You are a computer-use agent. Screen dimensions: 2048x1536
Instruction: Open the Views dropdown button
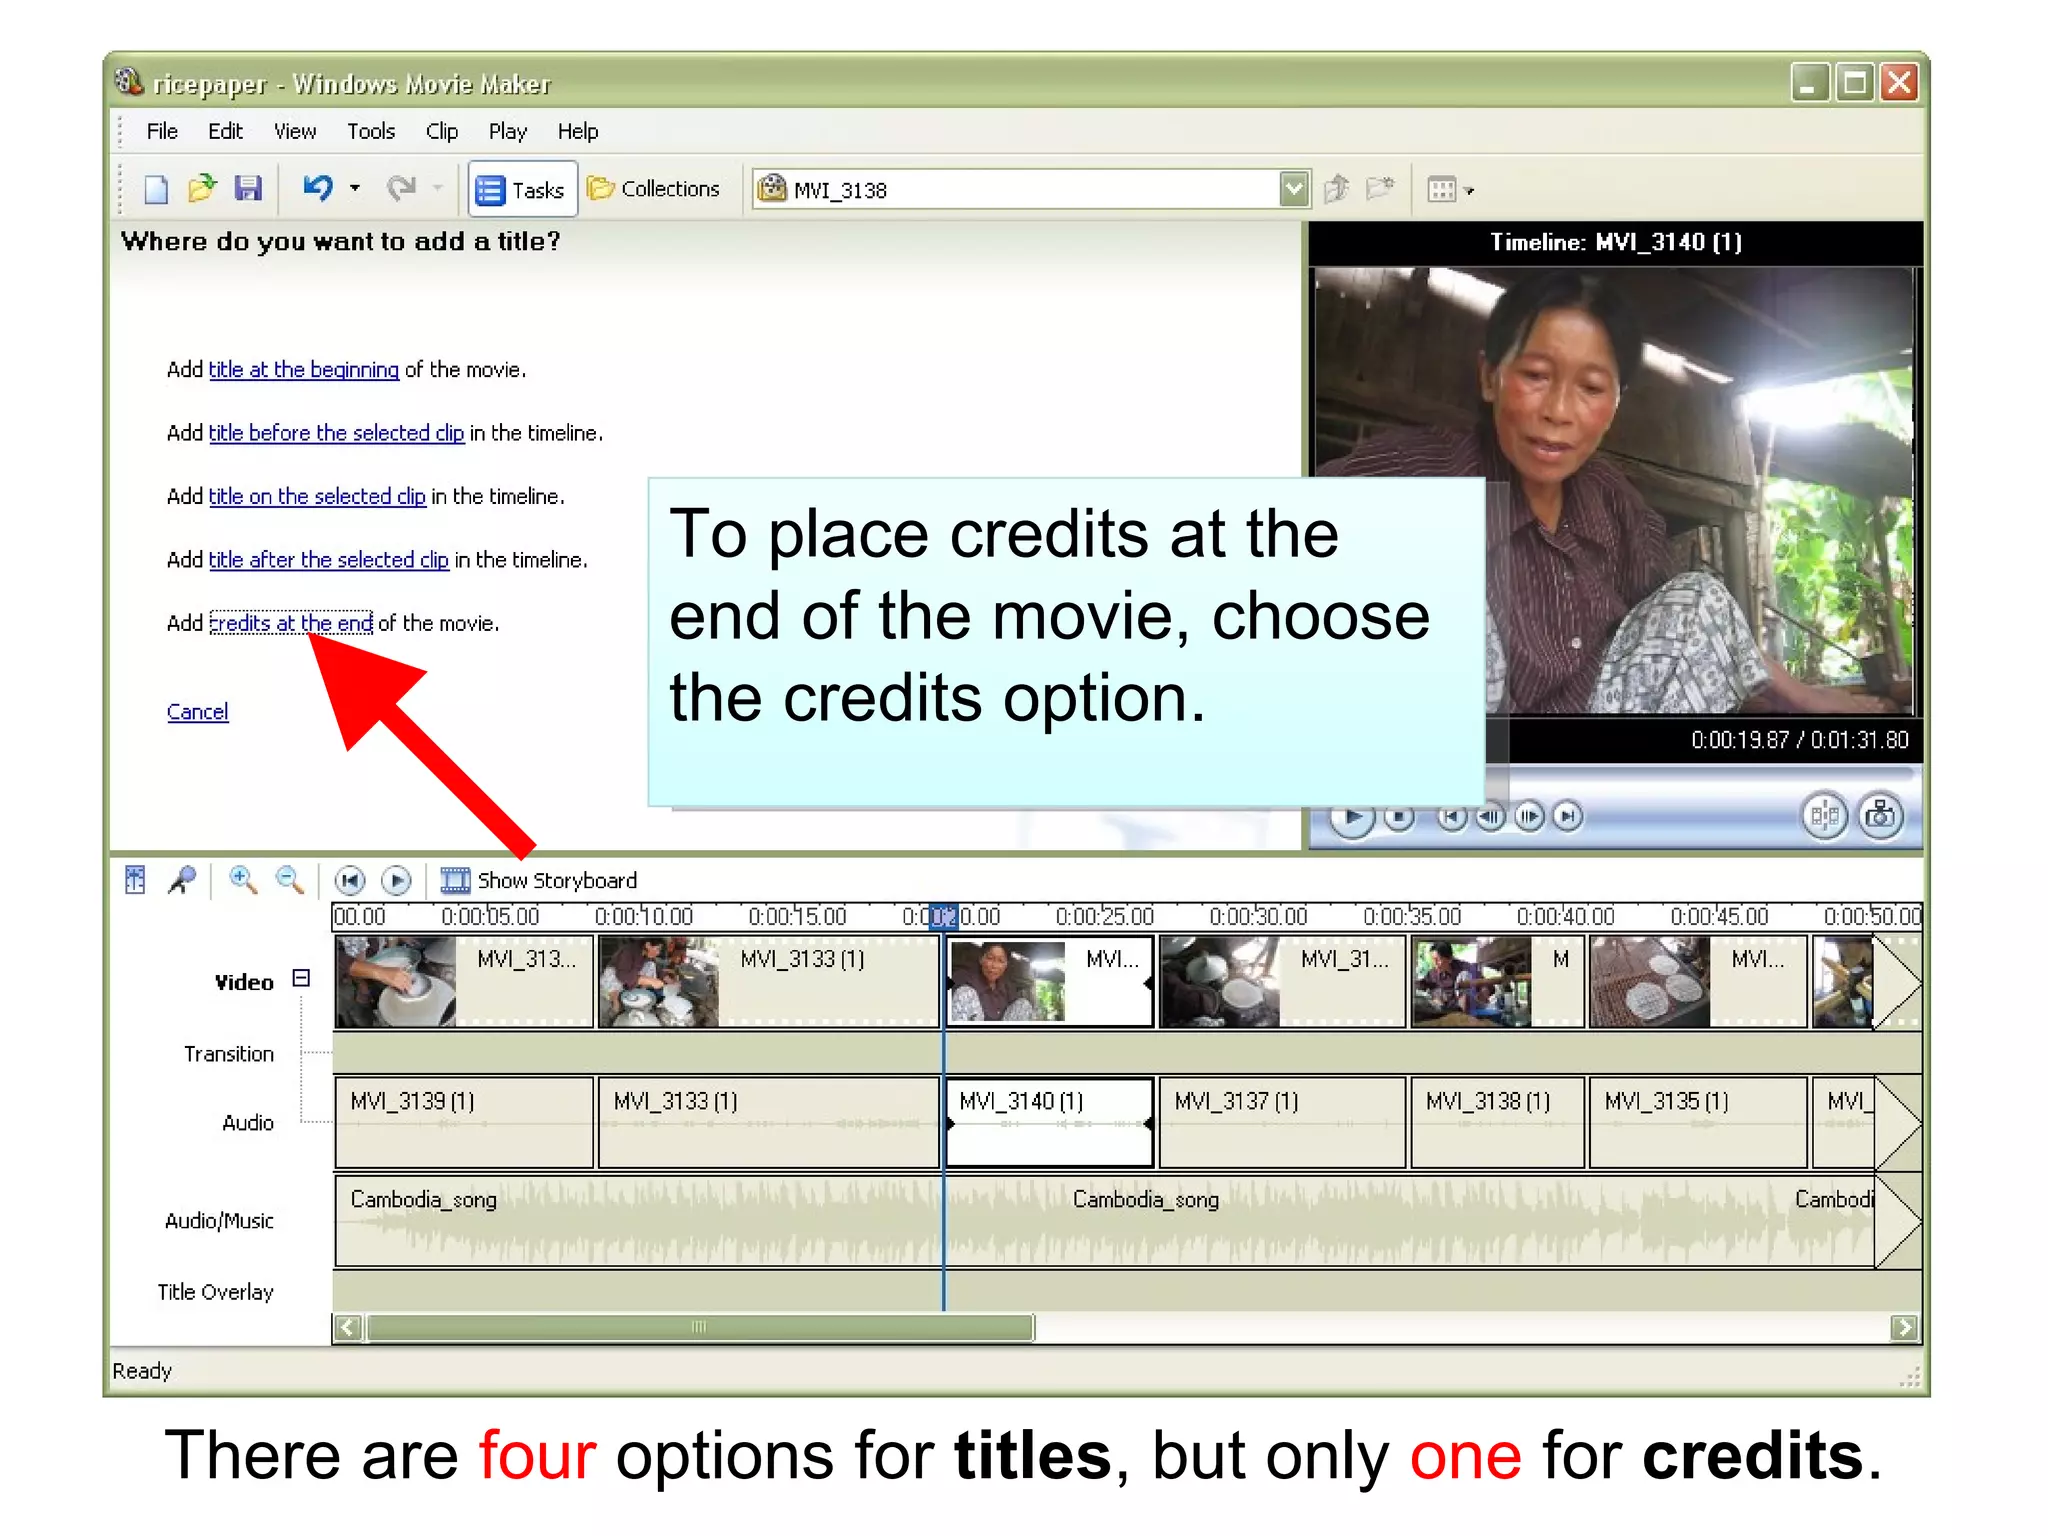click(1451, 189)
